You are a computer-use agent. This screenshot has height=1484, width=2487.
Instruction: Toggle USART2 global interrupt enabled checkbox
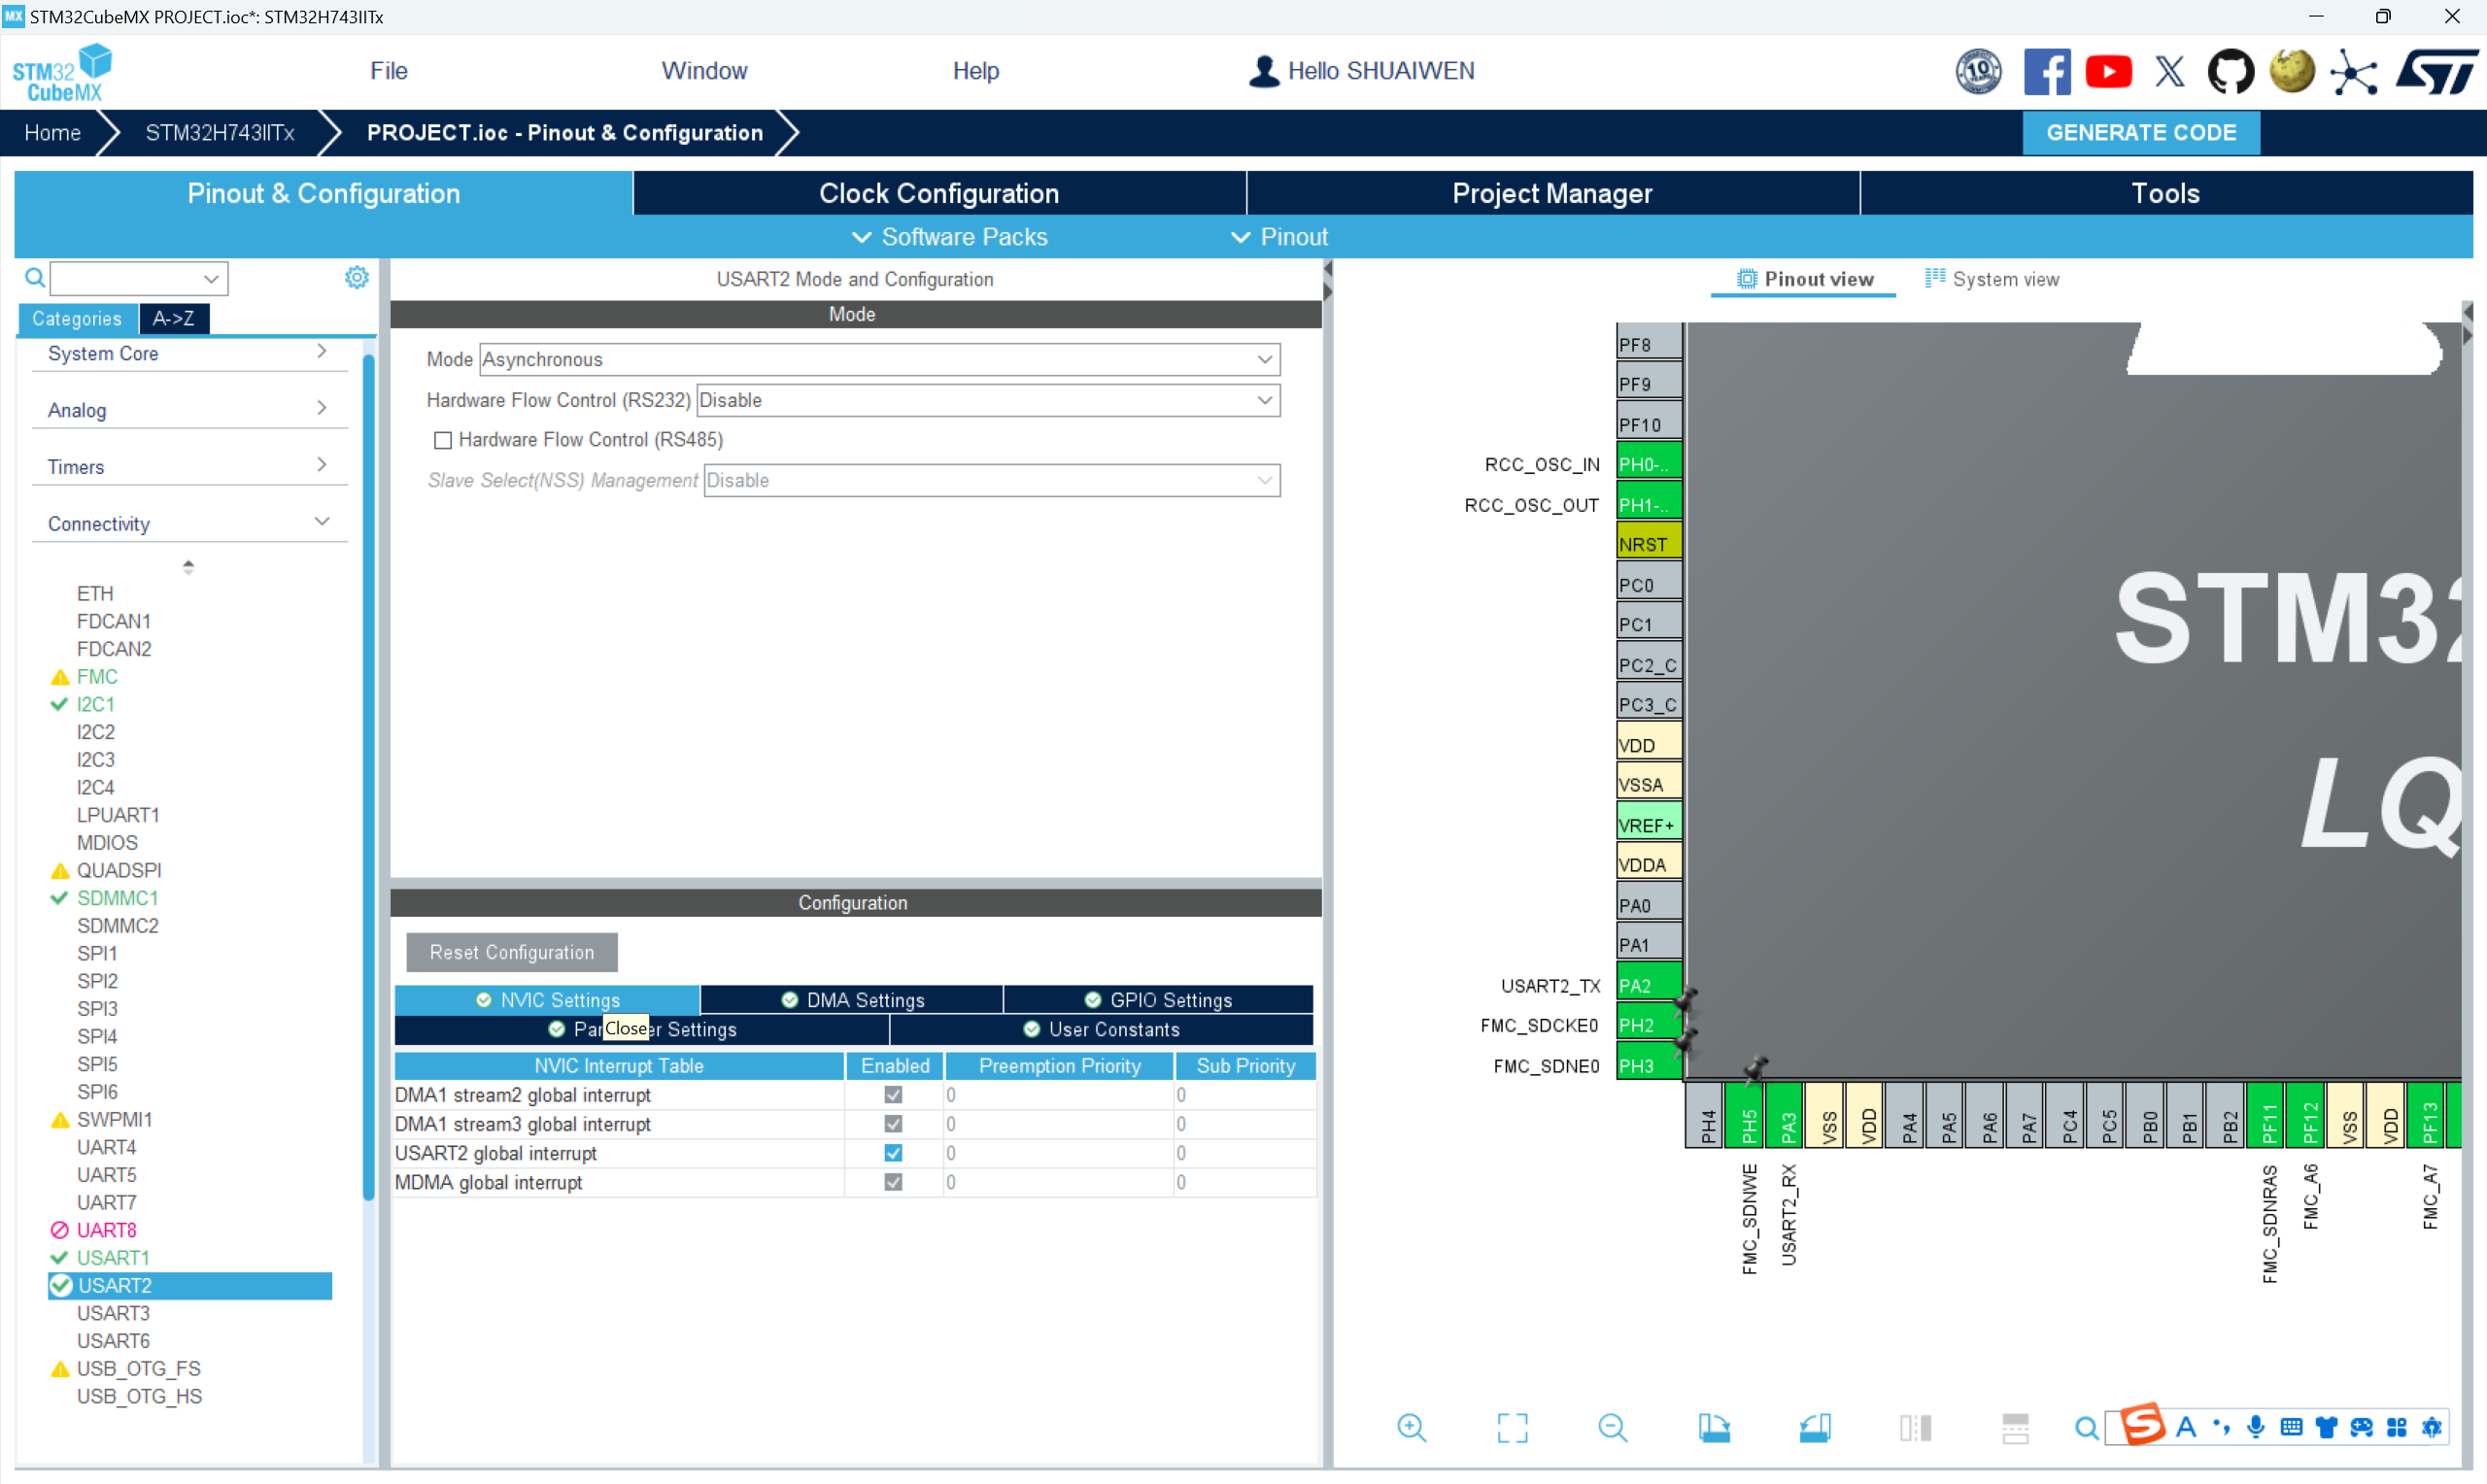pos(893,1153)
